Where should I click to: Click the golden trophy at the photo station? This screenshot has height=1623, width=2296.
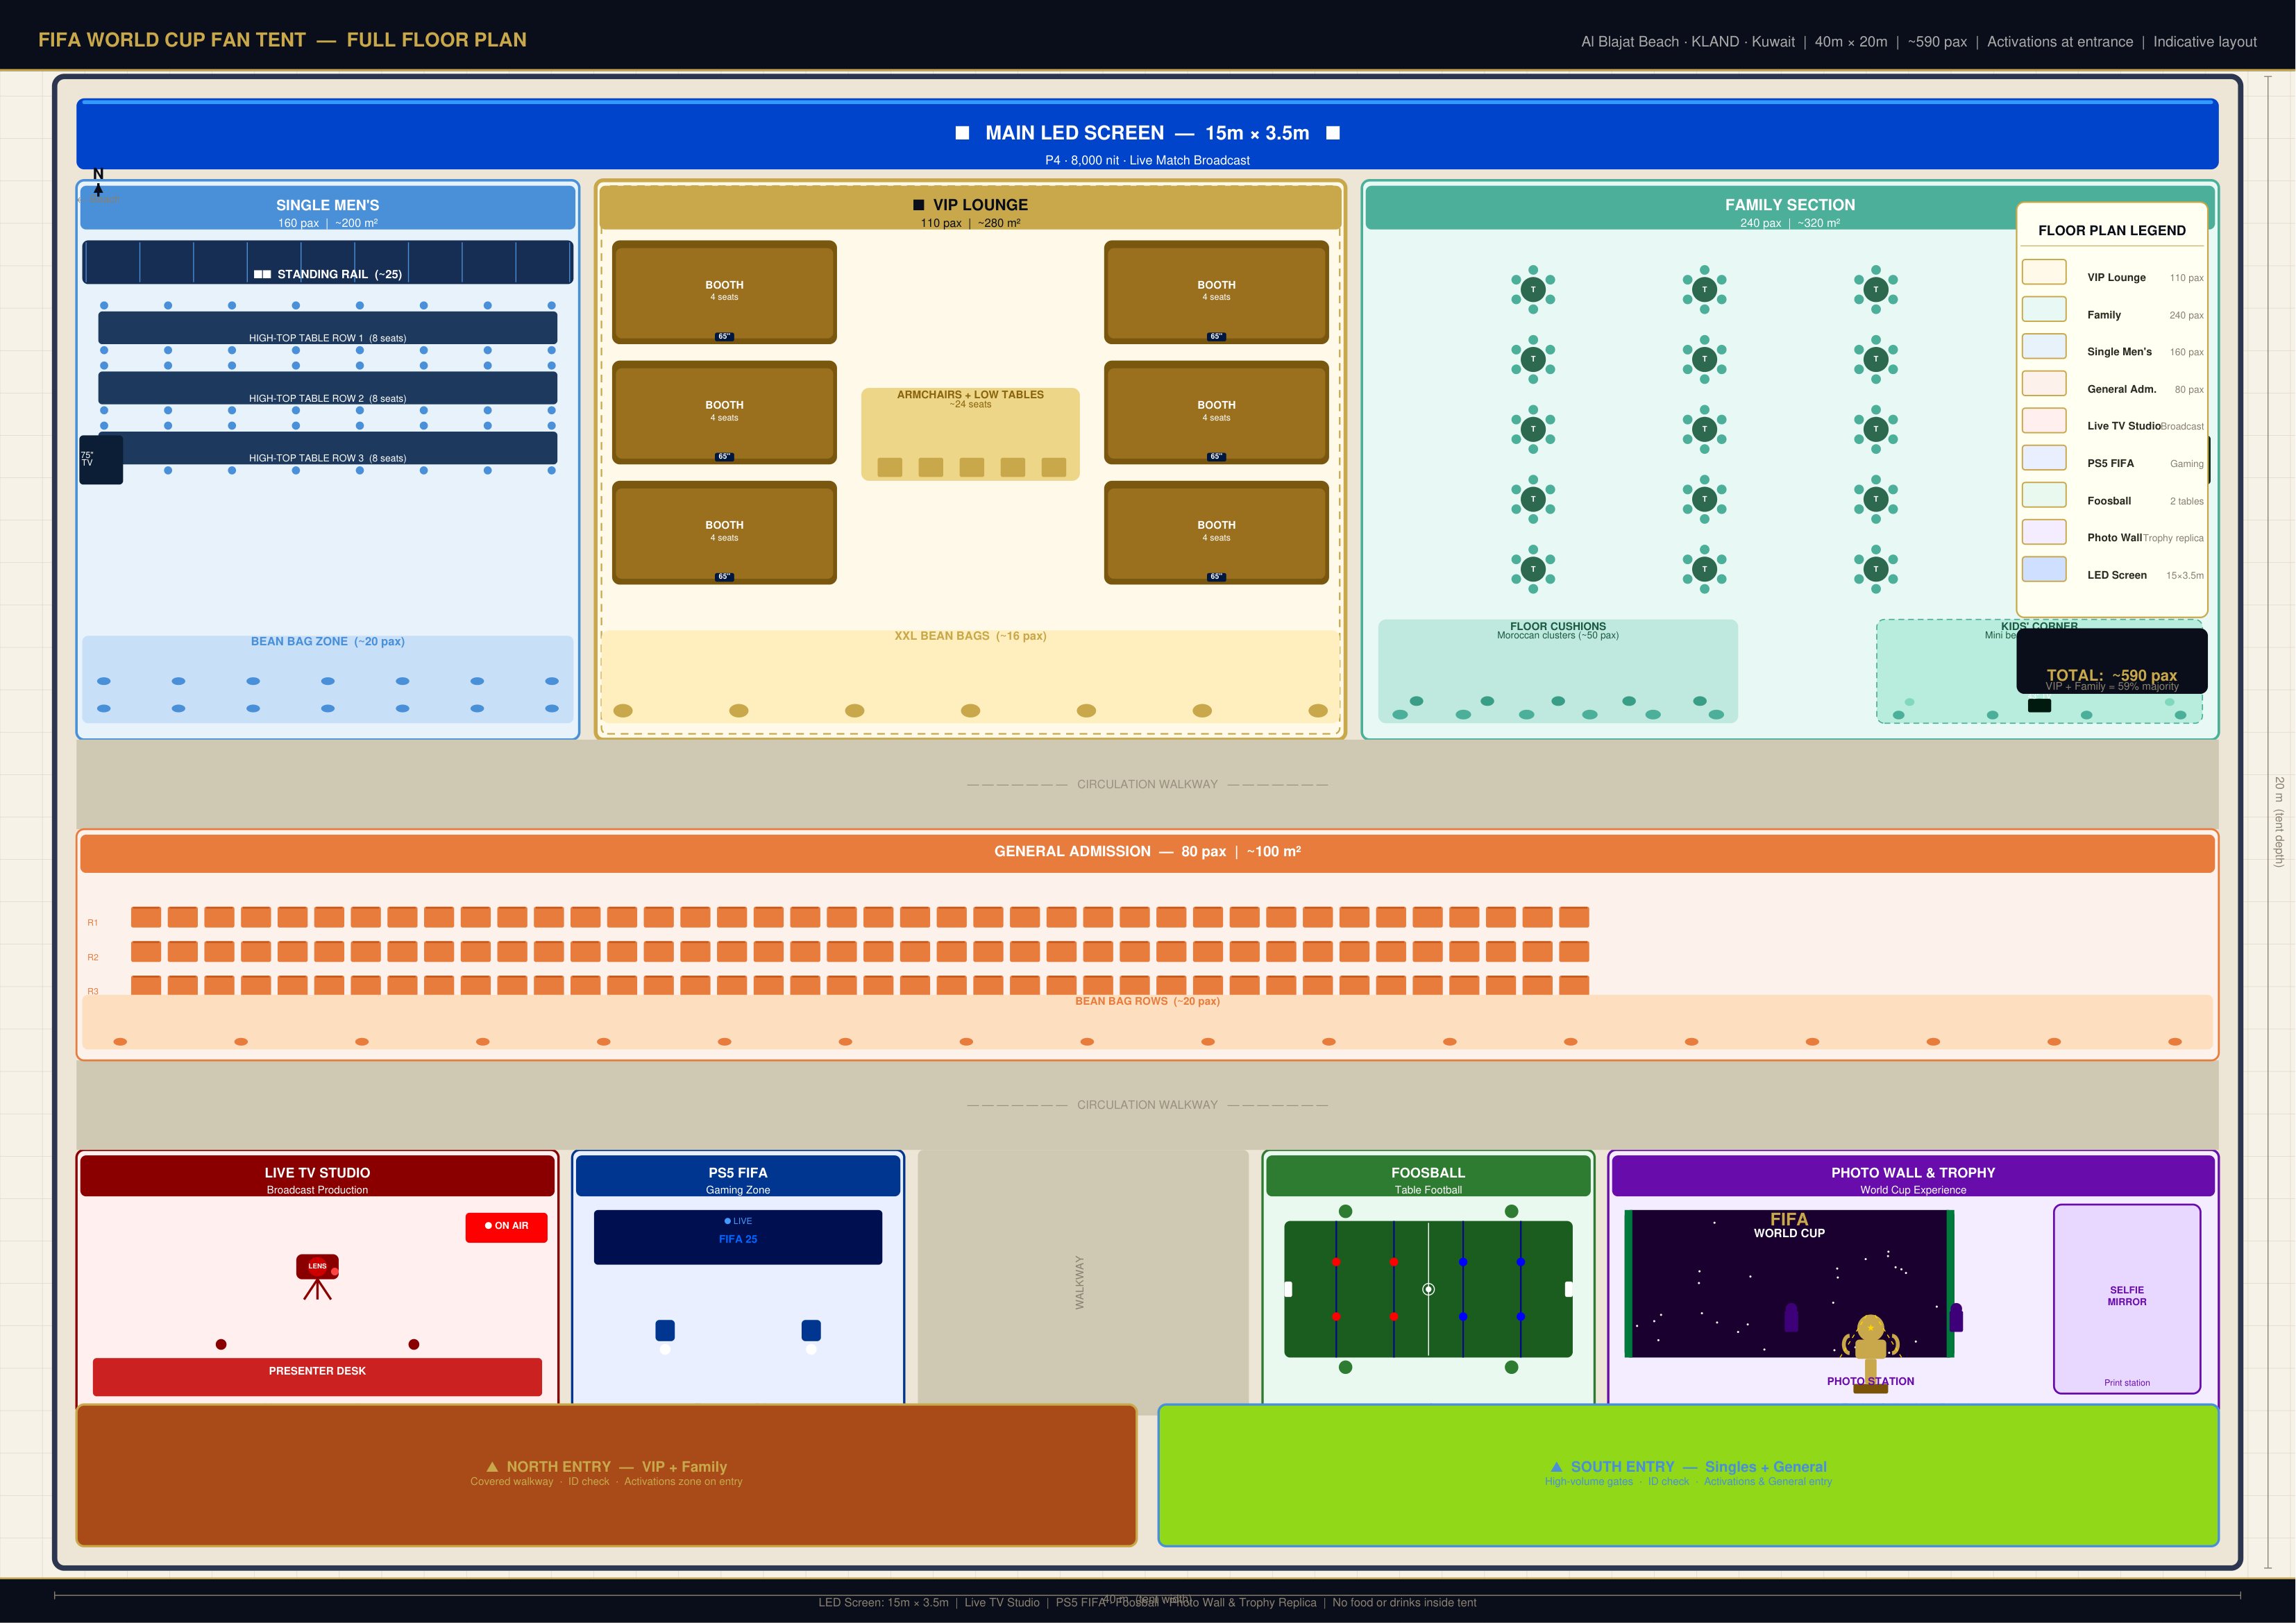(x=1870, y=1352)
